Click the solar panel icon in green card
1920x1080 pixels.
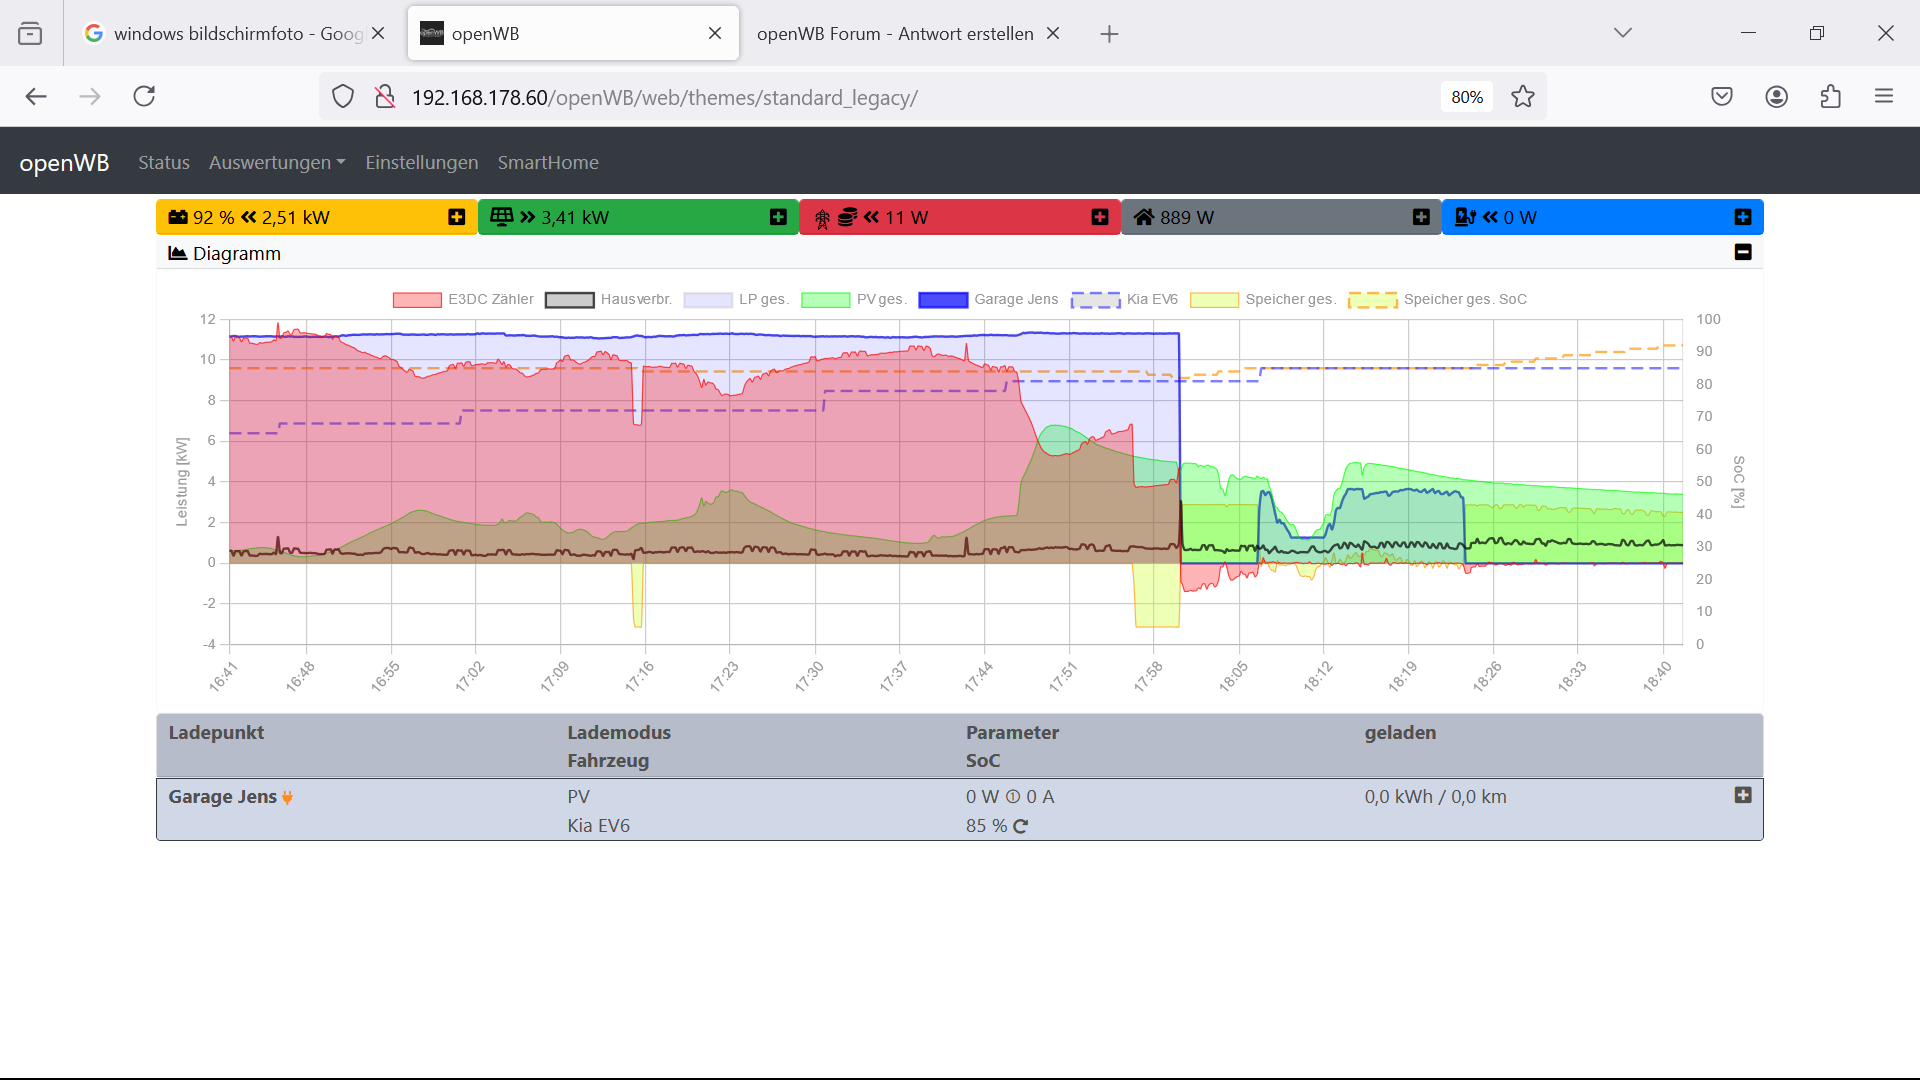click(x=502, y=217)
